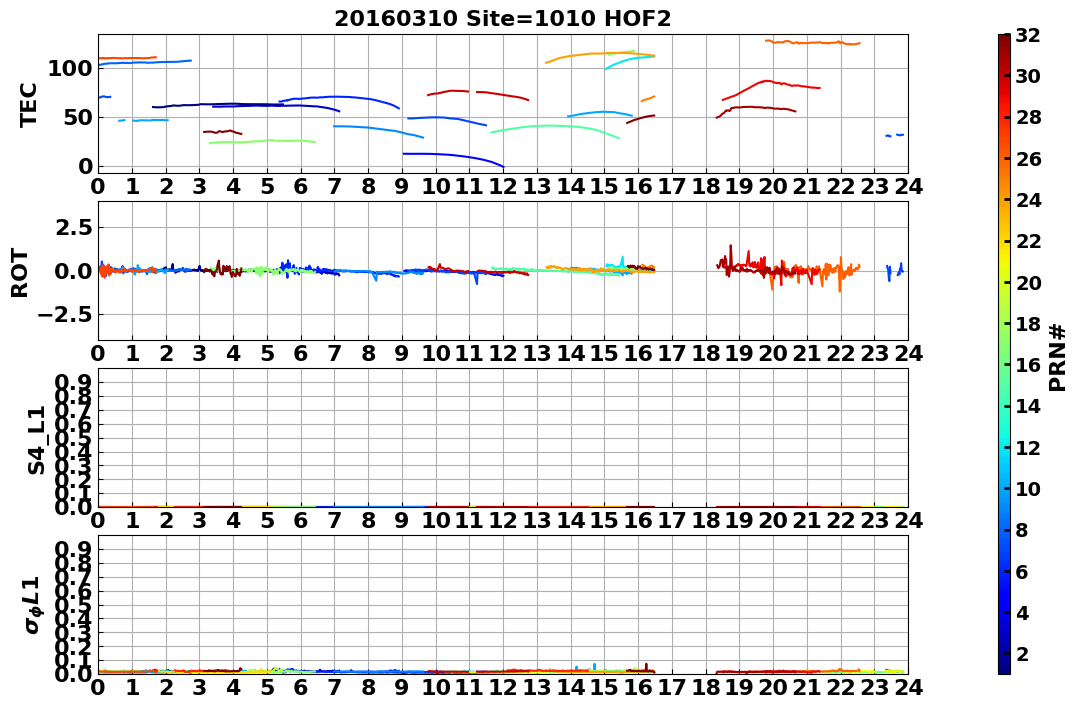Click the '28' tick on the colorbar
This screenshot has height=709, width=1077.
coord(1028,117)
